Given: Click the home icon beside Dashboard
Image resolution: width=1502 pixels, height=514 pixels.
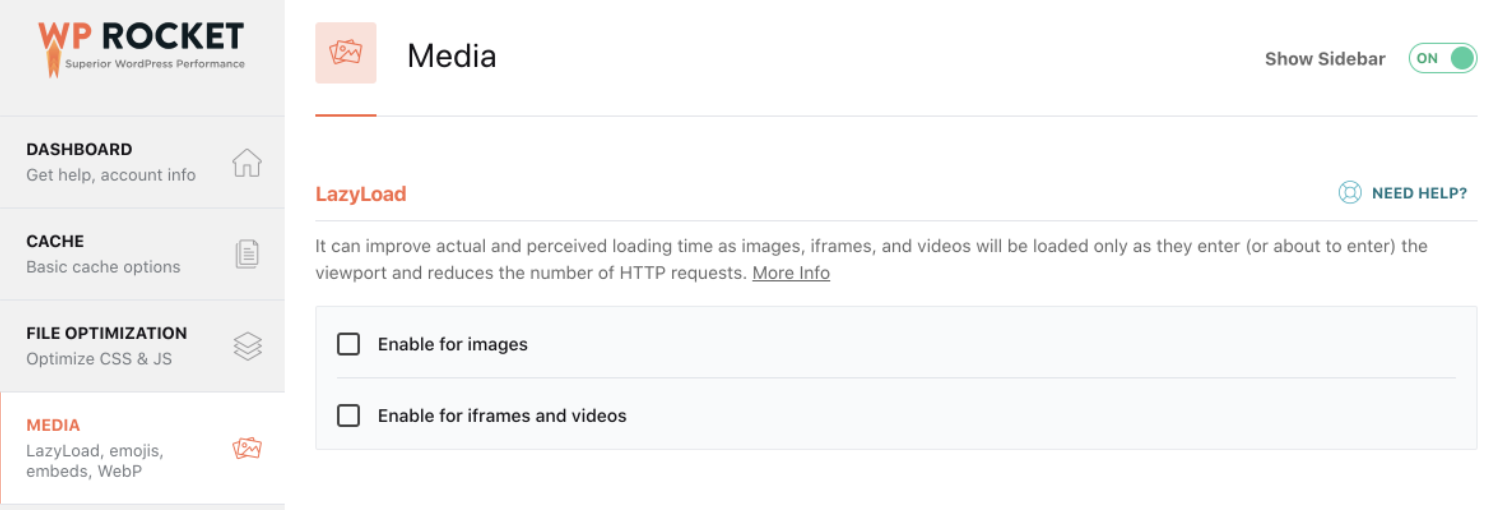Looking at the screenshot, I should point(247,162).
